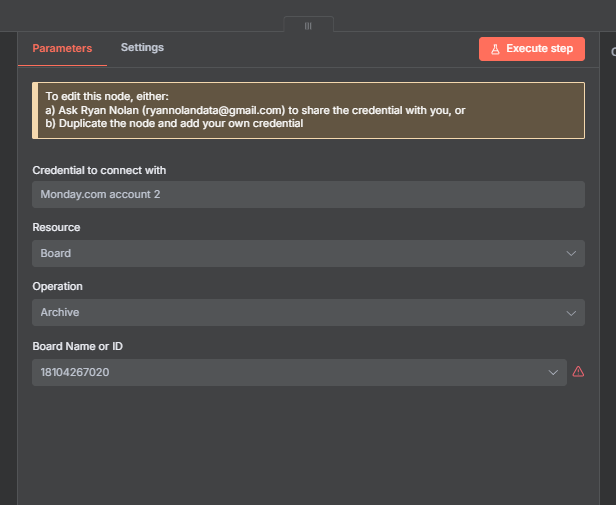This screenshot has height=505, width=616.
Task: Switch to the Parameters tab
Action: tap(62, 48)
